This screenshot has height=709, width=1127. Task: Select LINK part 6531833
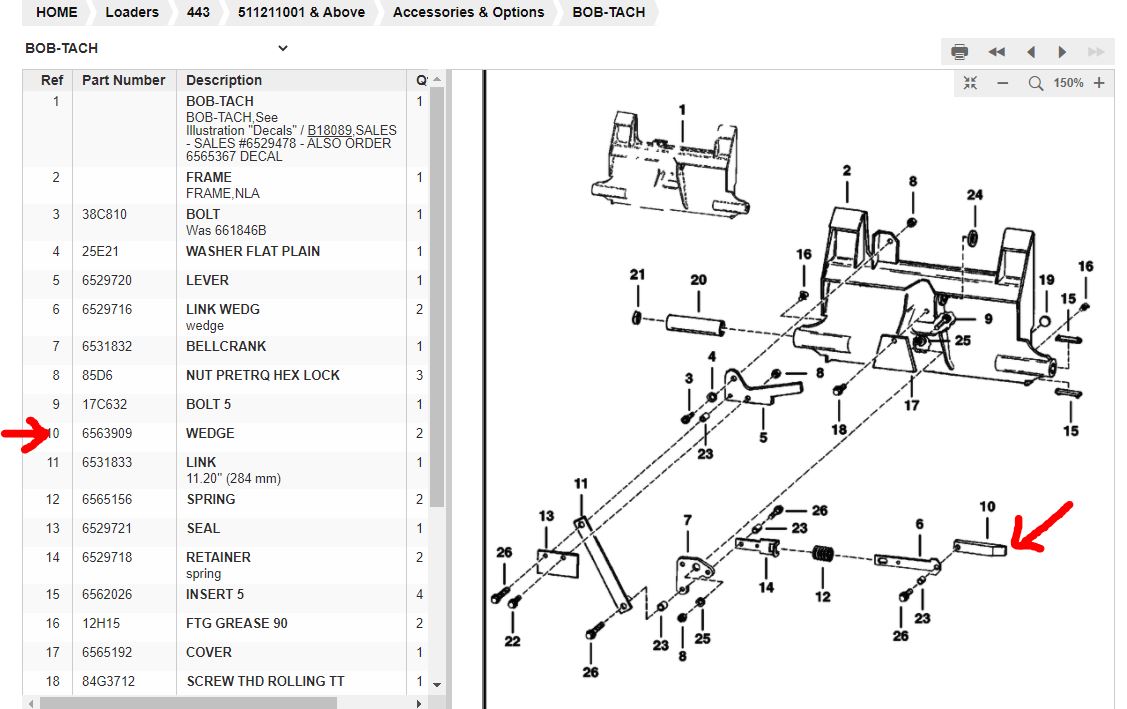[x=107, y=462]
